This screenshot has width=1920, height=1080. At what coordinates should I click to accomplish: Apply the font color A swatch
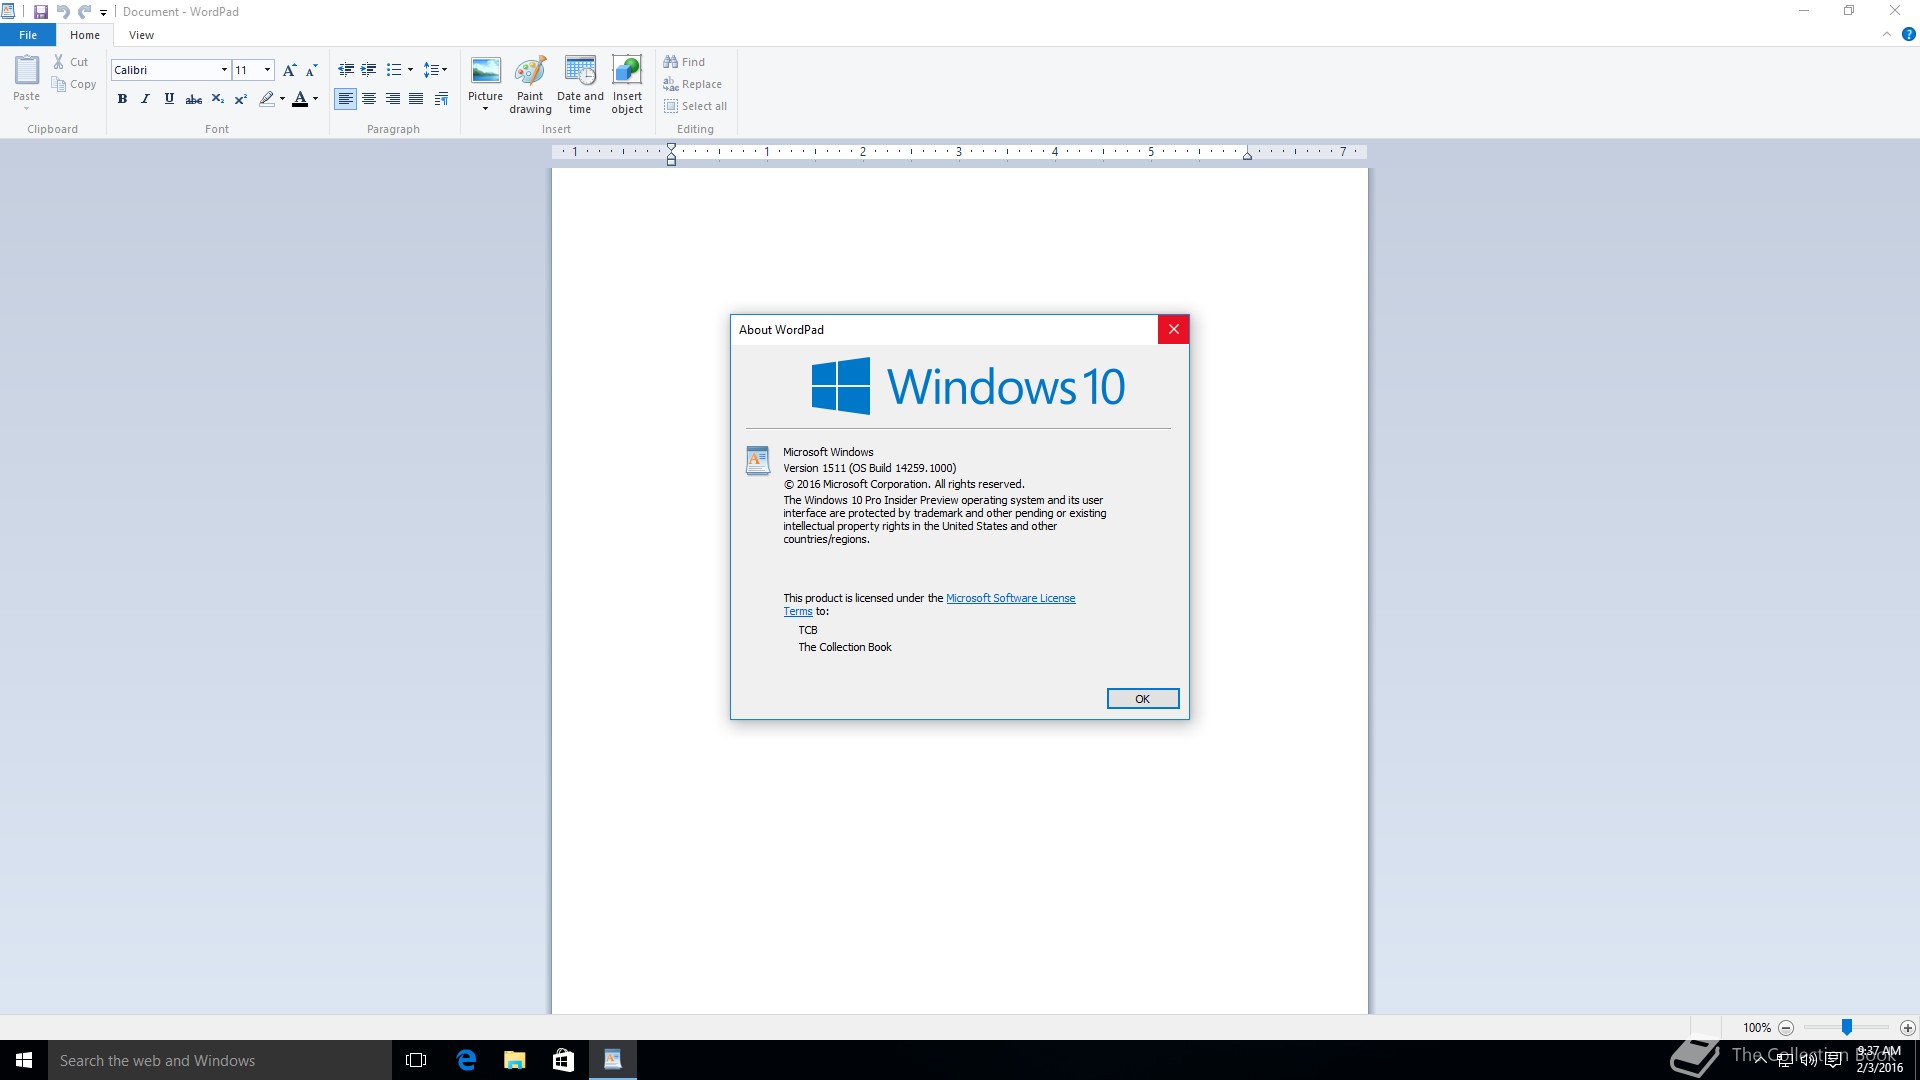pyautogui.click(x=300, y=99)
